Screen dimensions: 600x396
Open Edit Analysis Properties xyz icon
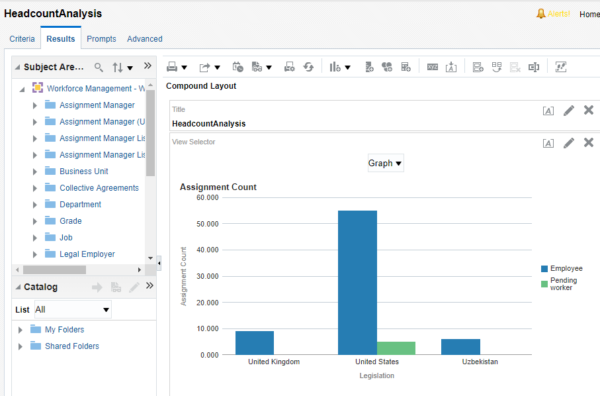432,67
